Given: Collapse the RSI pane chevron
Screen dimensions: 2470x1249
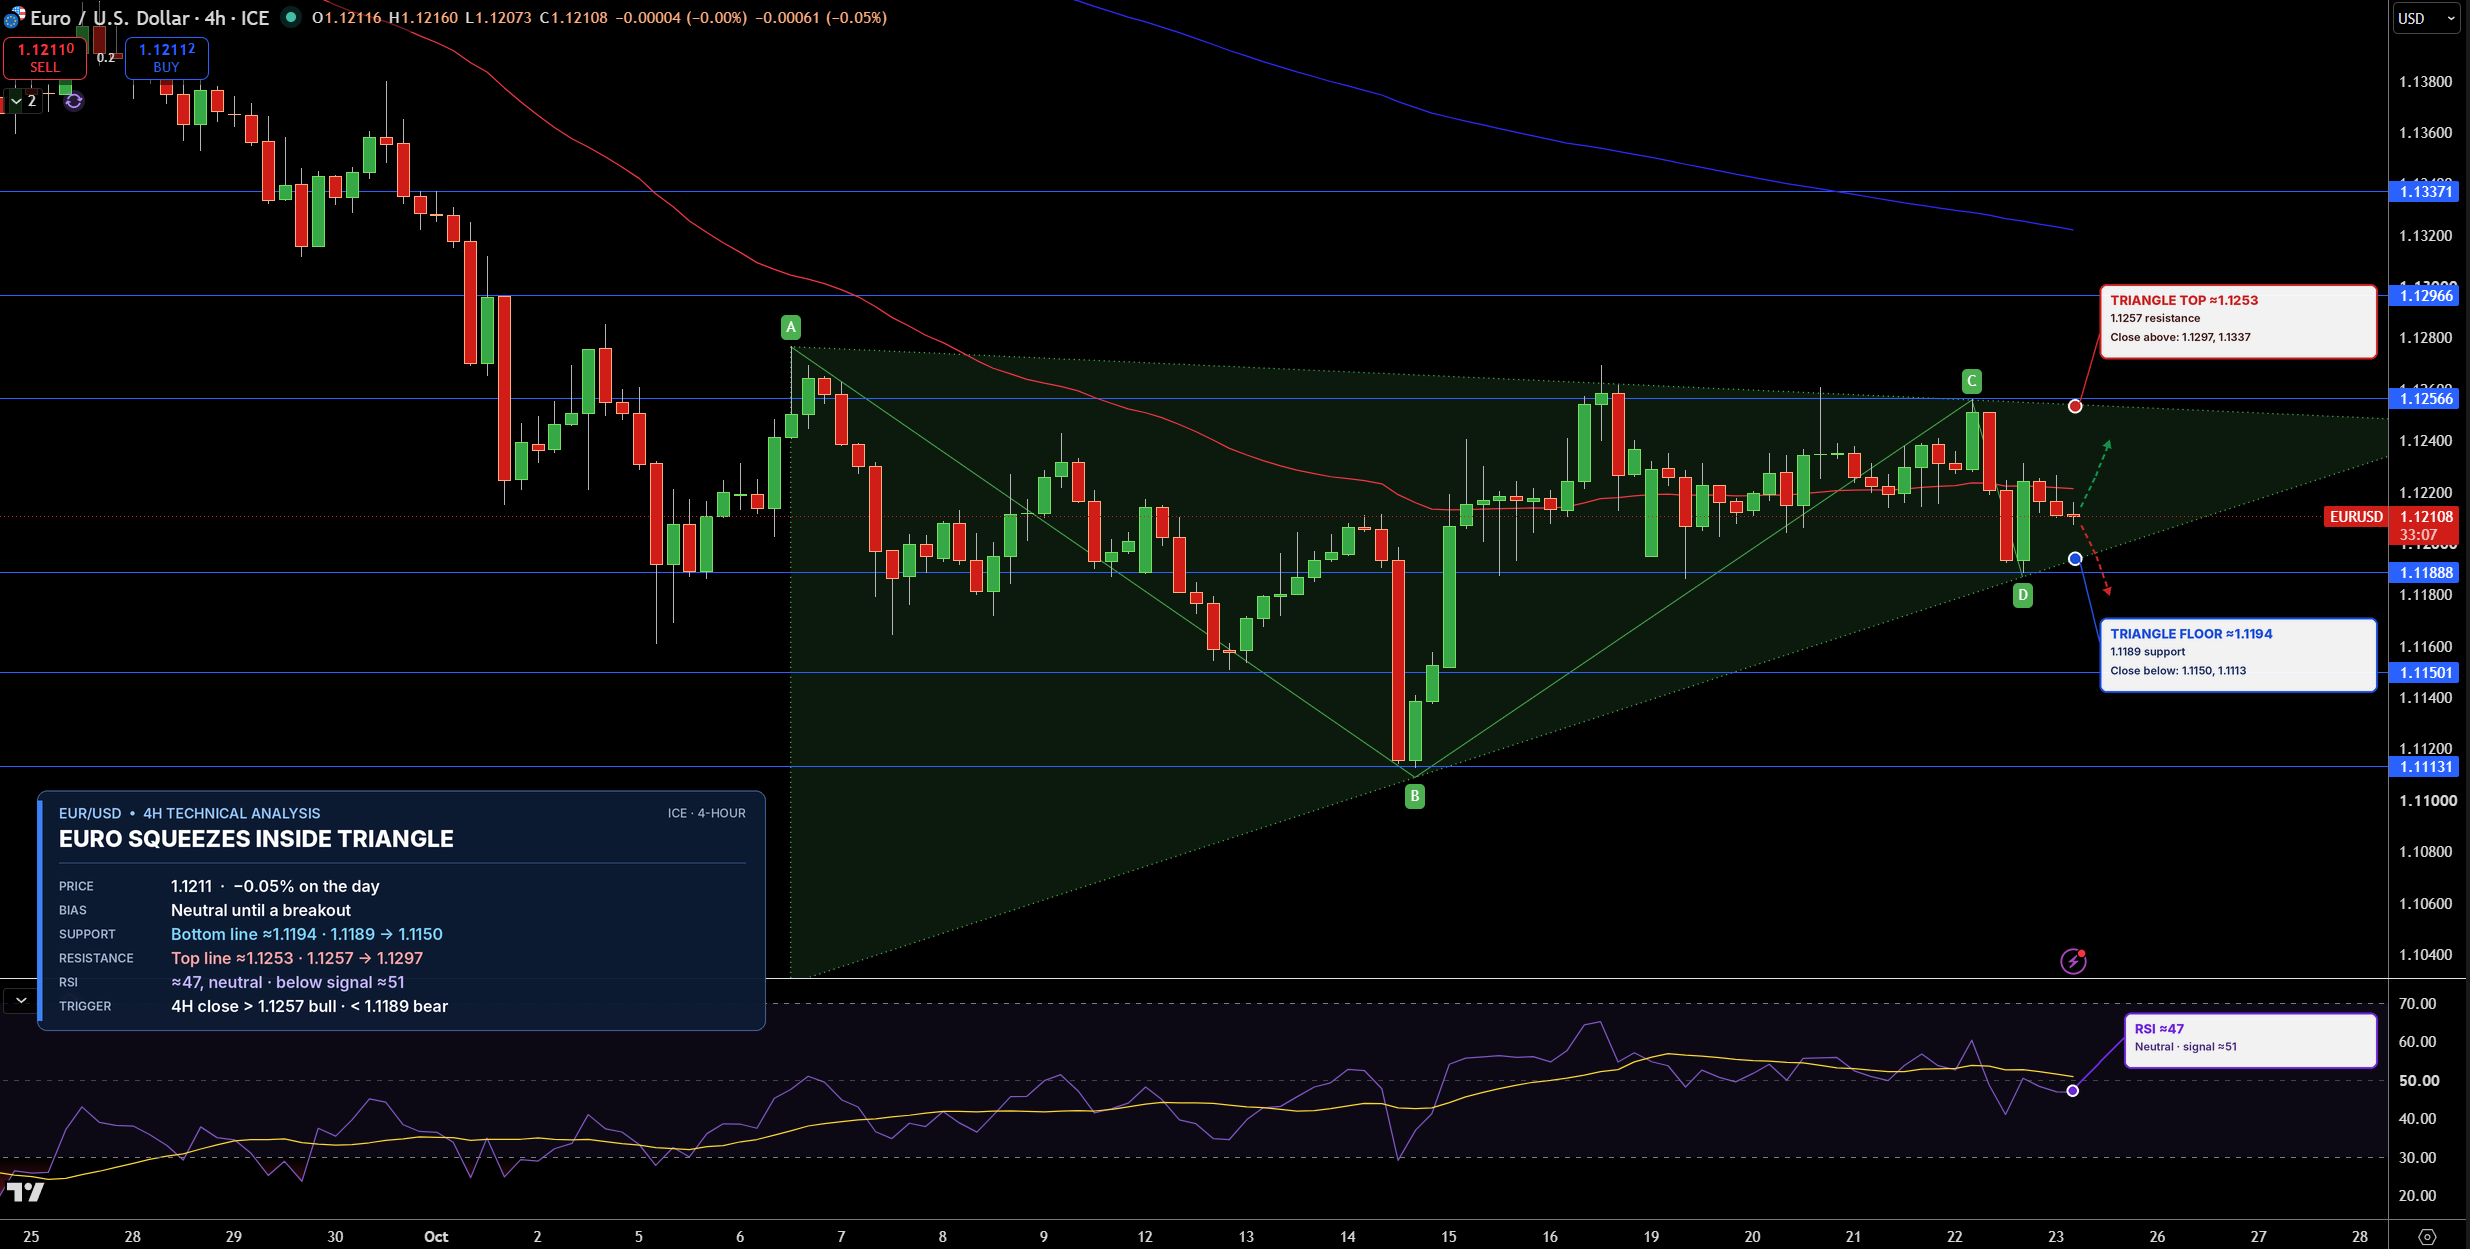Looking at the screenshot, I should [21, 1000].
